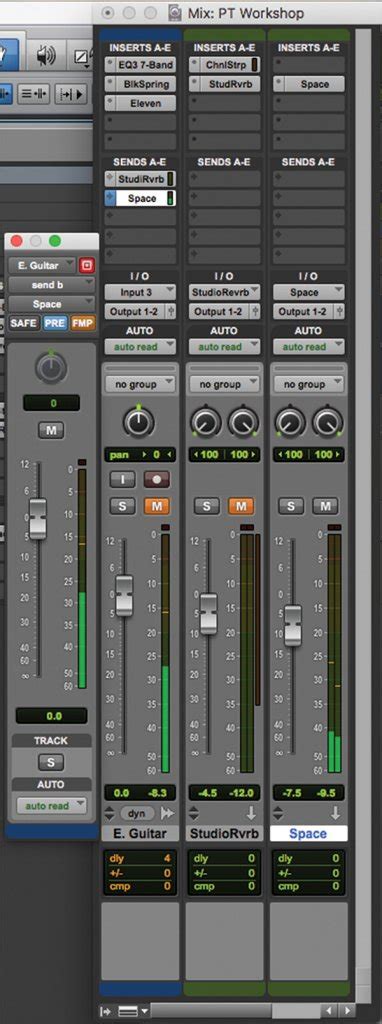Click the send level 0.0 field in send window
The height and width of the screenshot is (1024, 382).
tap(51, 715)
